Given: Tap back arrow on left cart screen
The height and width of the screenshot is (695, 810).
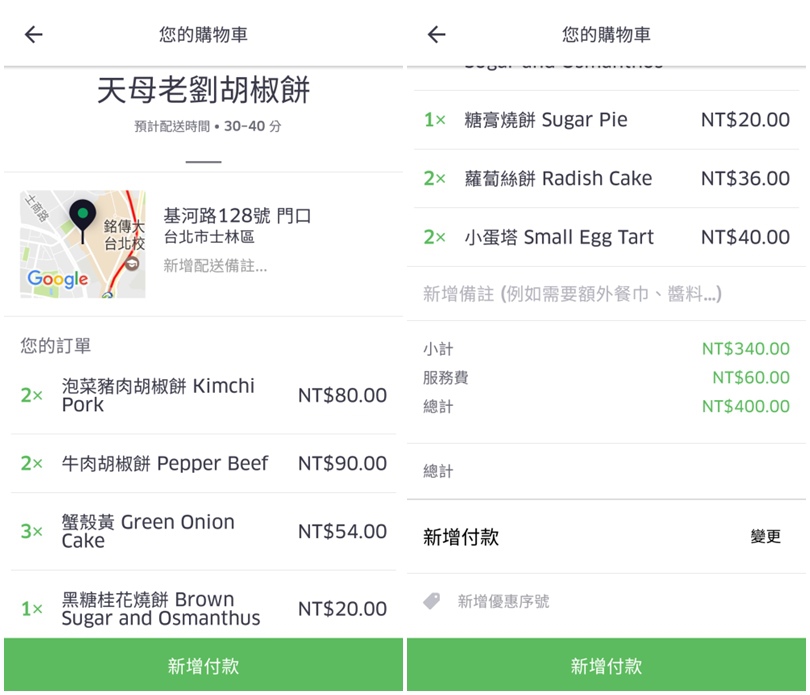Looking at the screenshot, I should pyautogui.click(x=34, y=35).
